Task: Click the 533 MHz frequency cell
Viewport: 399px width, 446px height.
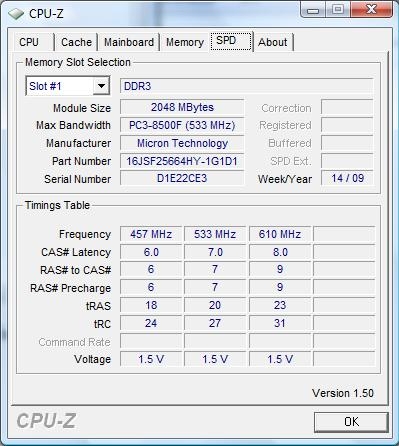Action: tap(215, 234)
